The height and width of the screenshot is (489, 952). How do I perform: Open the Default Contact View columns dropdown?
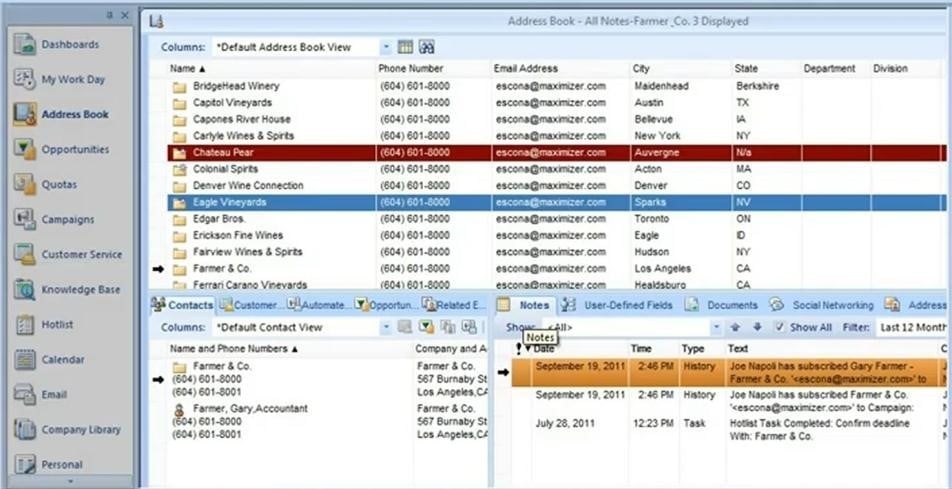386,327
